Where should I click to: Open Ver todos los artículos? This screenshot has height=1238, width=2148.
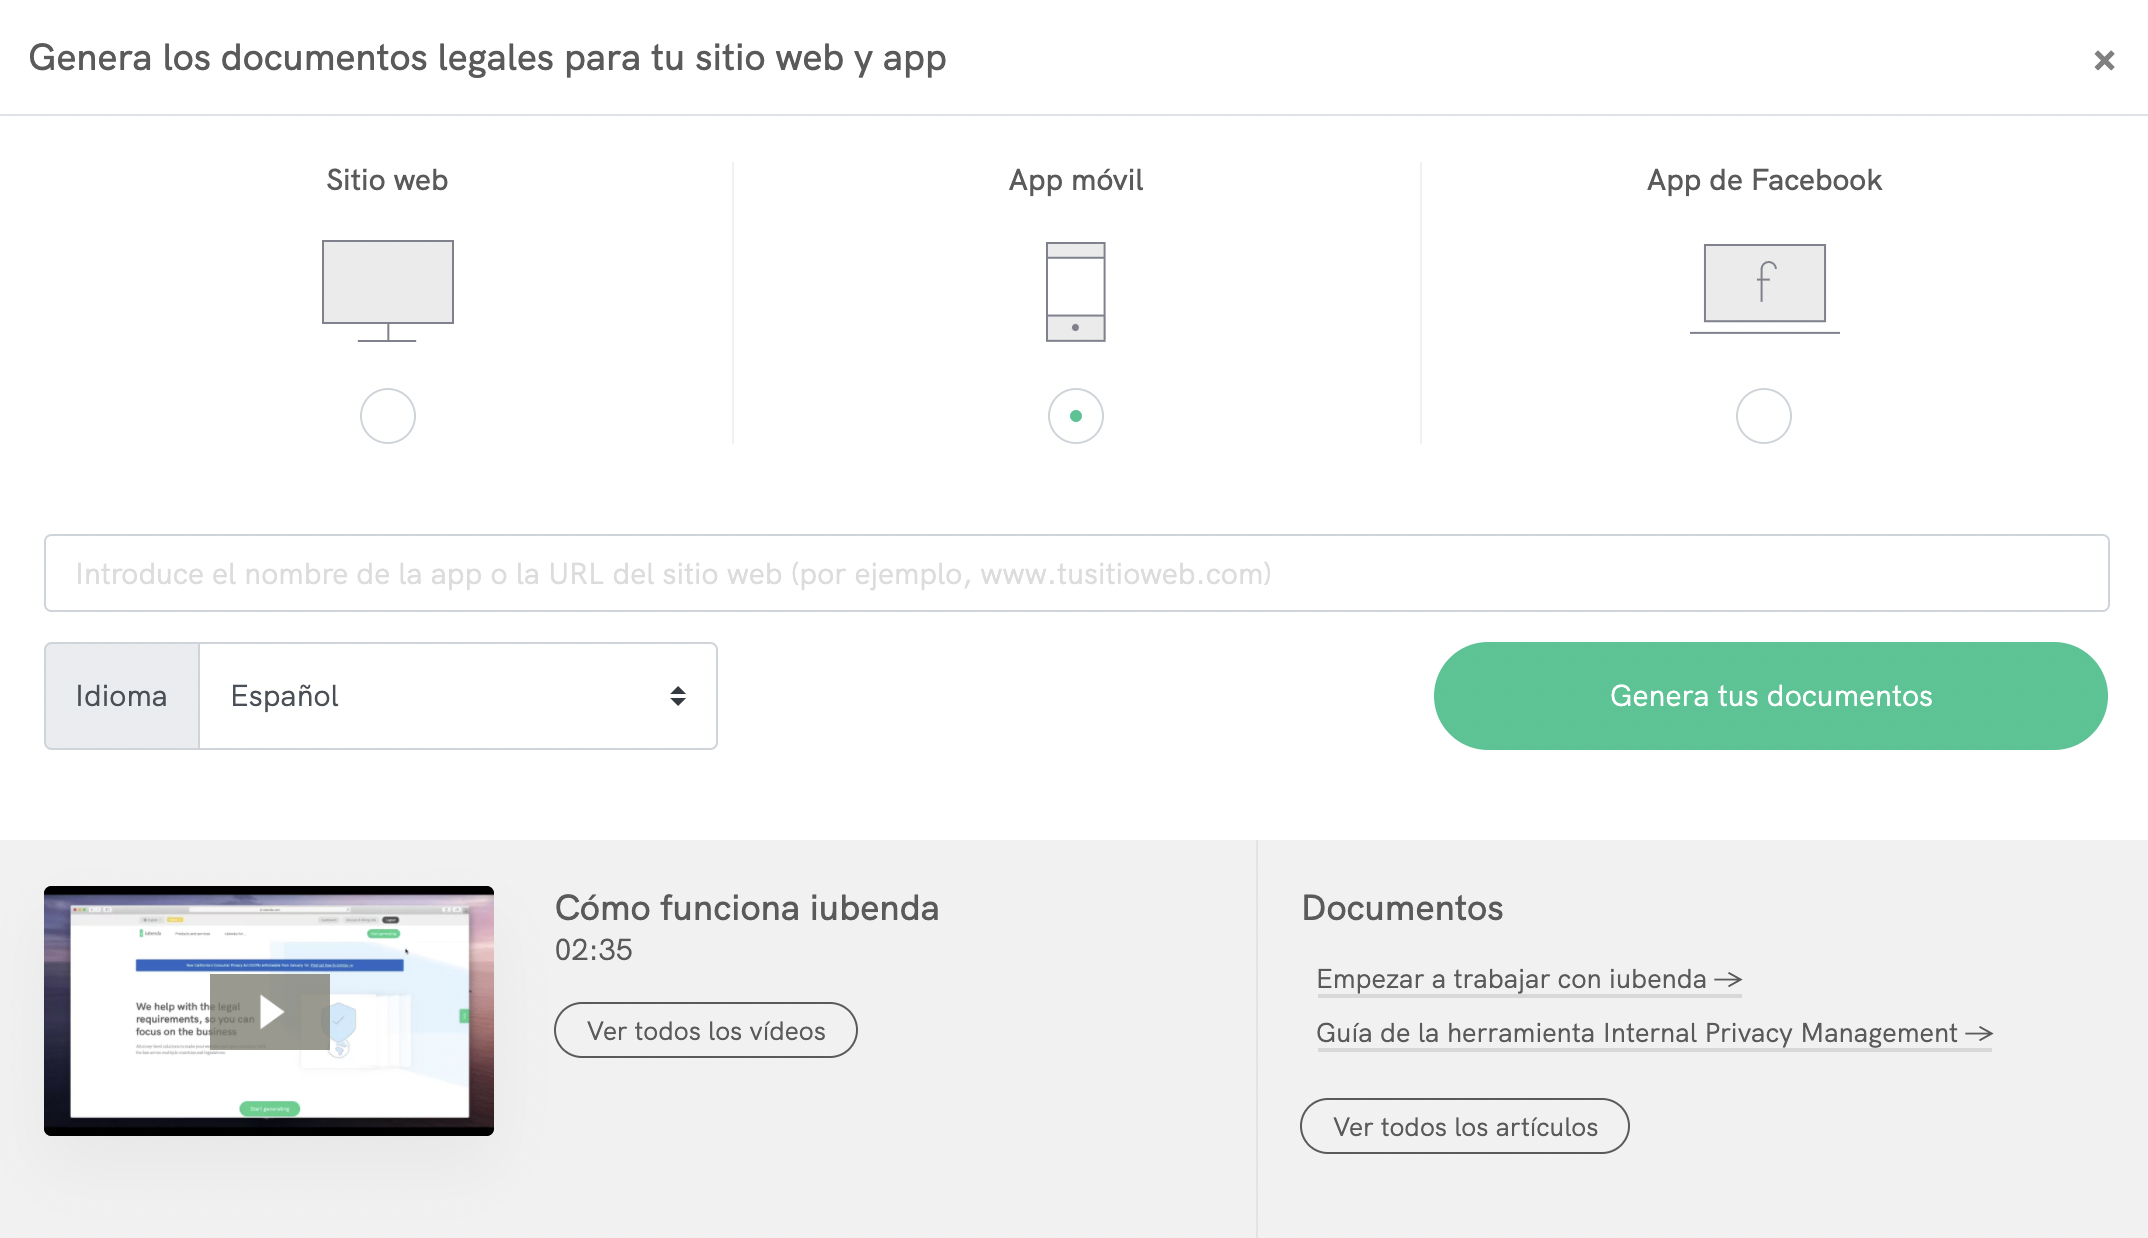click(x=1464, y=1127)
